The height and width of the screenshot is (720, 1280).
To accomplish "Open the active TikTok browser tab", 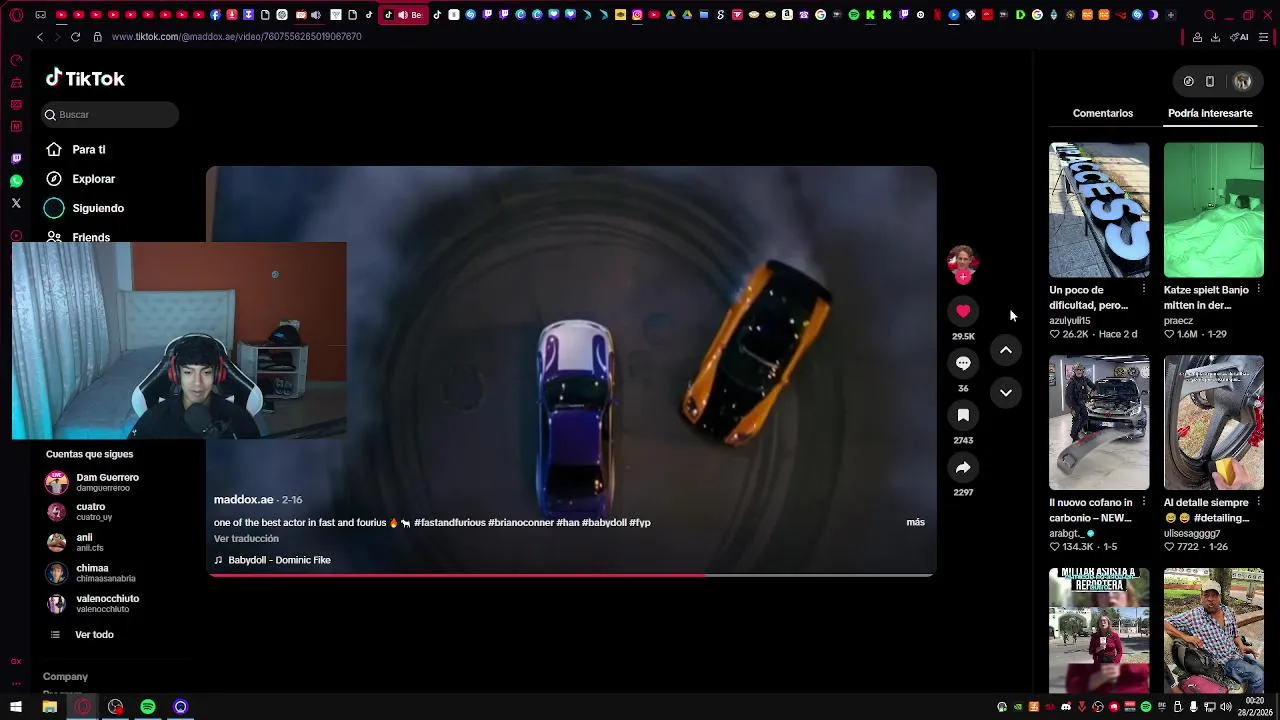I will 404,15.
